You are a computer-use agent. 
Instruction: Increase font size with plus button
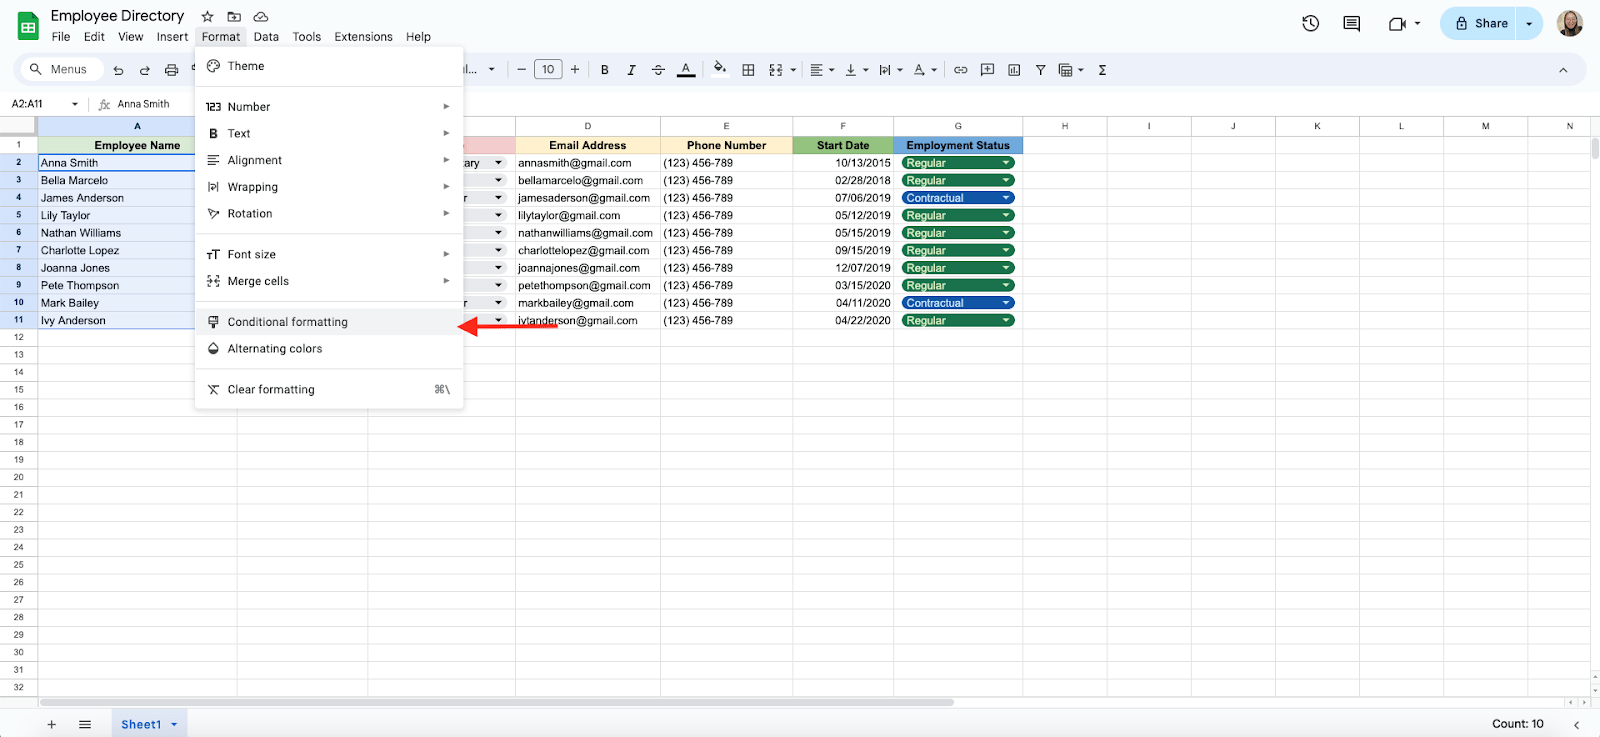[575, 69]
